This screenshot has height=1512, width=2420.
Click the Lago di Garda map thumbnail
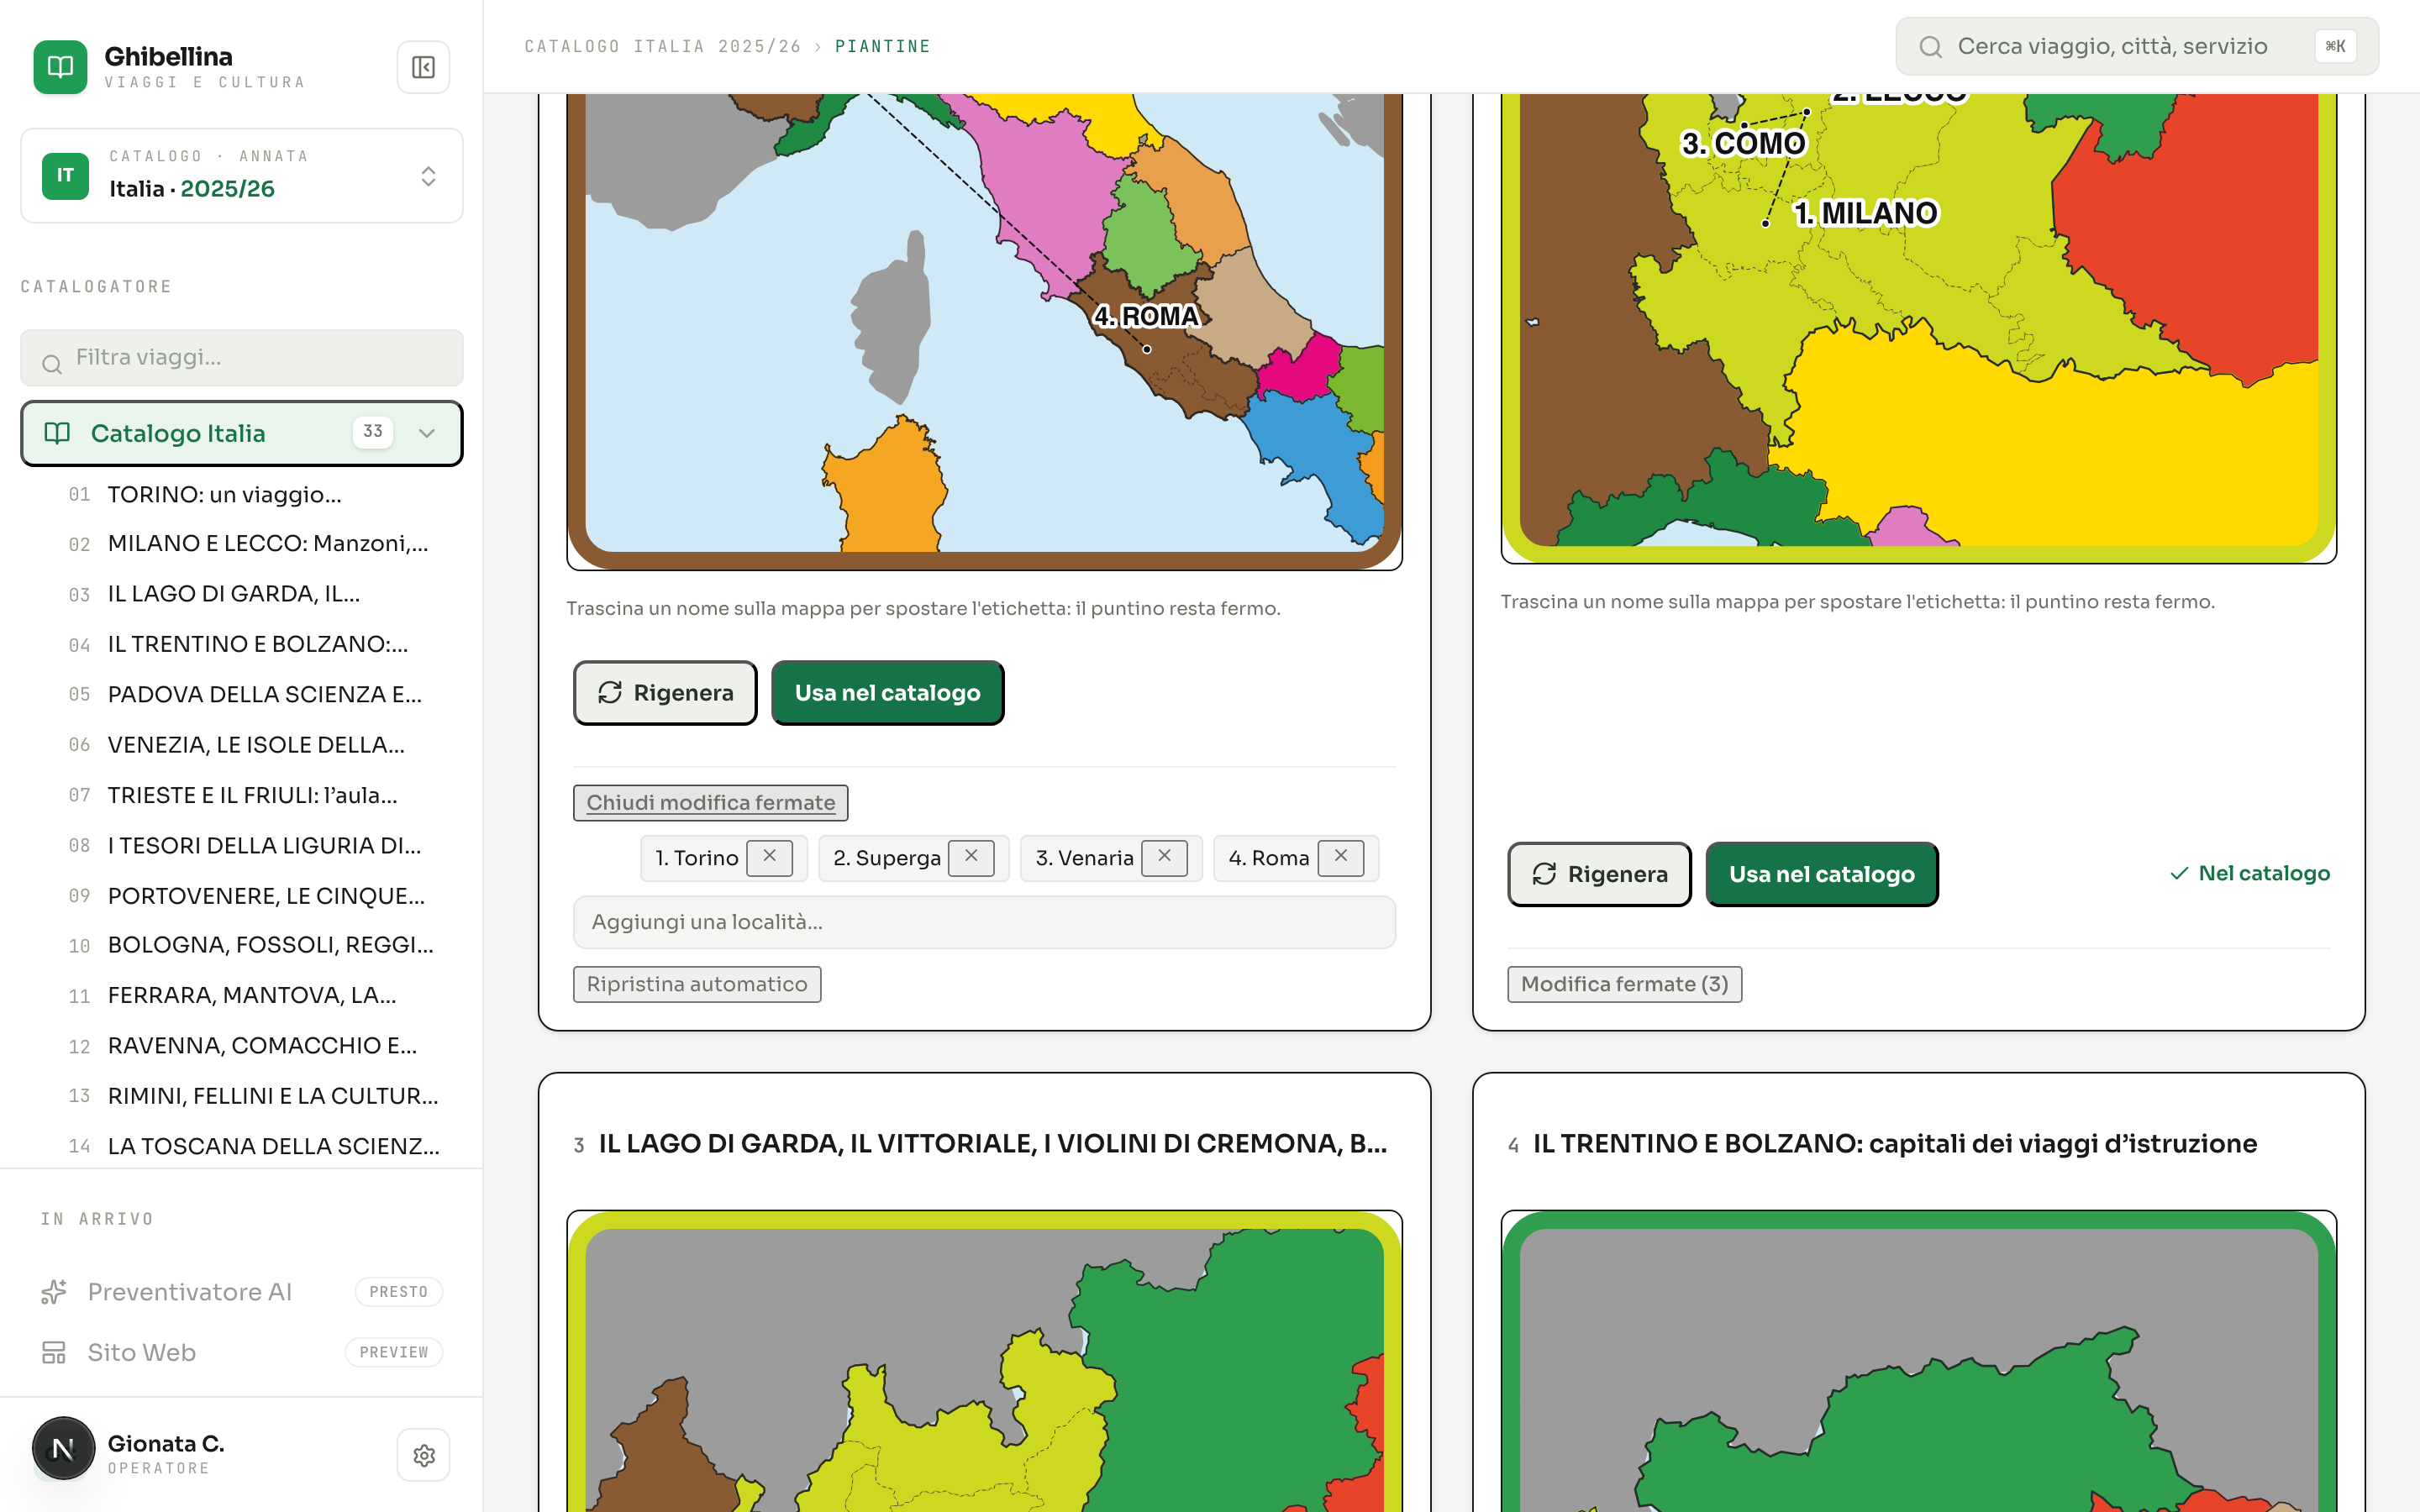click(984, 1361)
